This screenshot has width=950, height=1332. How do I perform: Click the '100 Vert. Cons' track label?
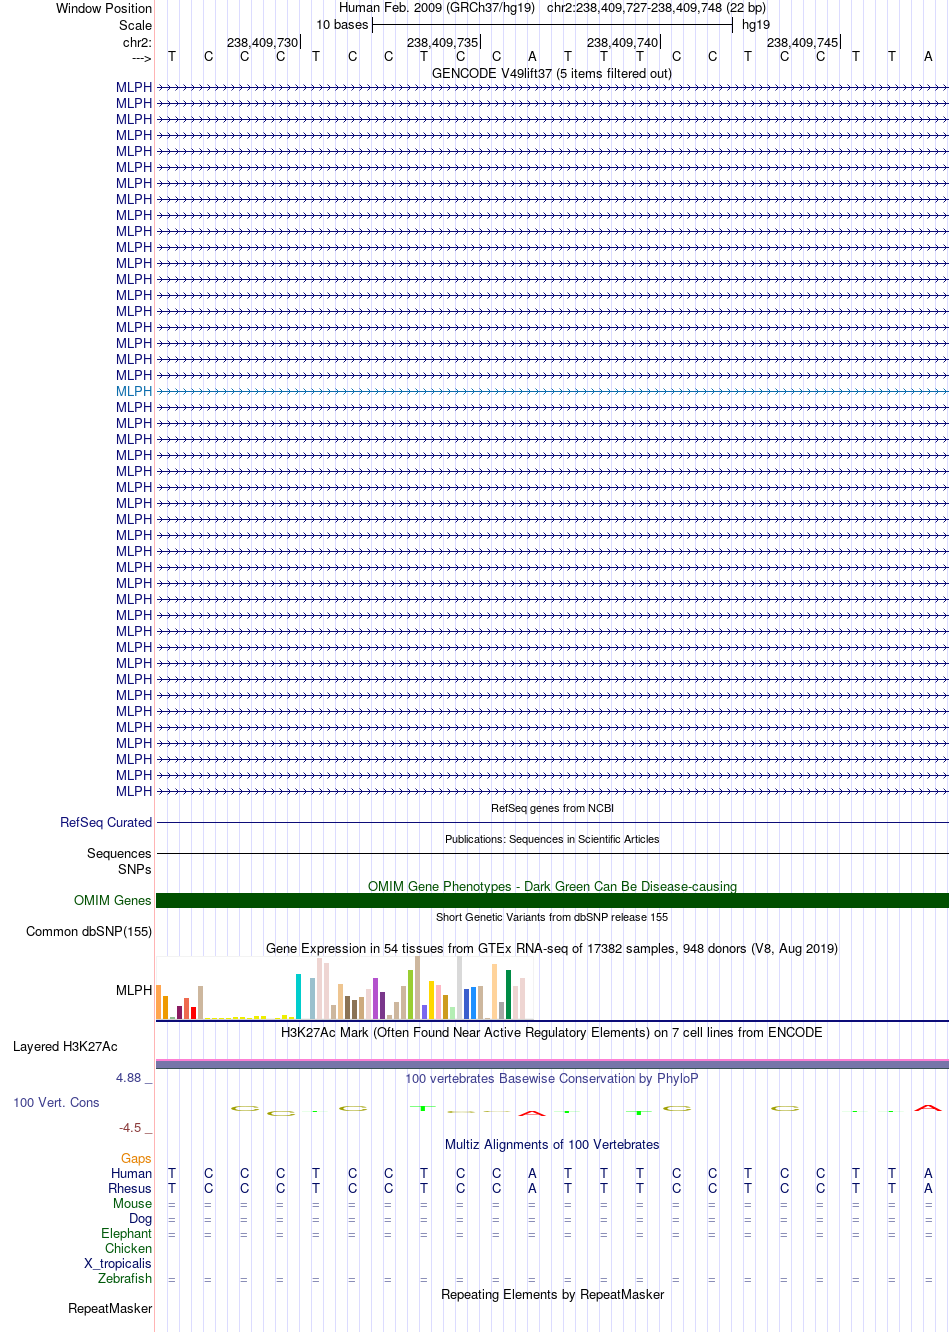(56, 1102)
